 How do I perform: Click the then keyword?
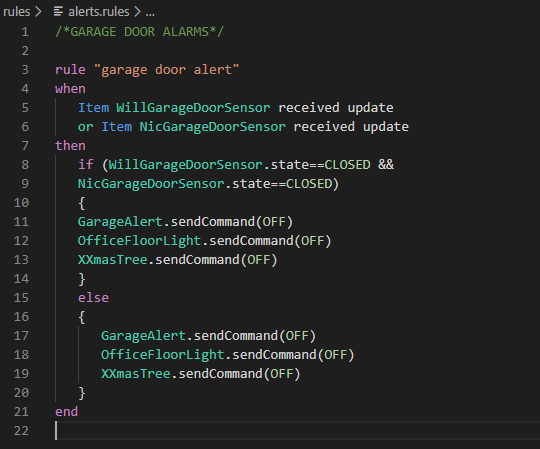70,146
